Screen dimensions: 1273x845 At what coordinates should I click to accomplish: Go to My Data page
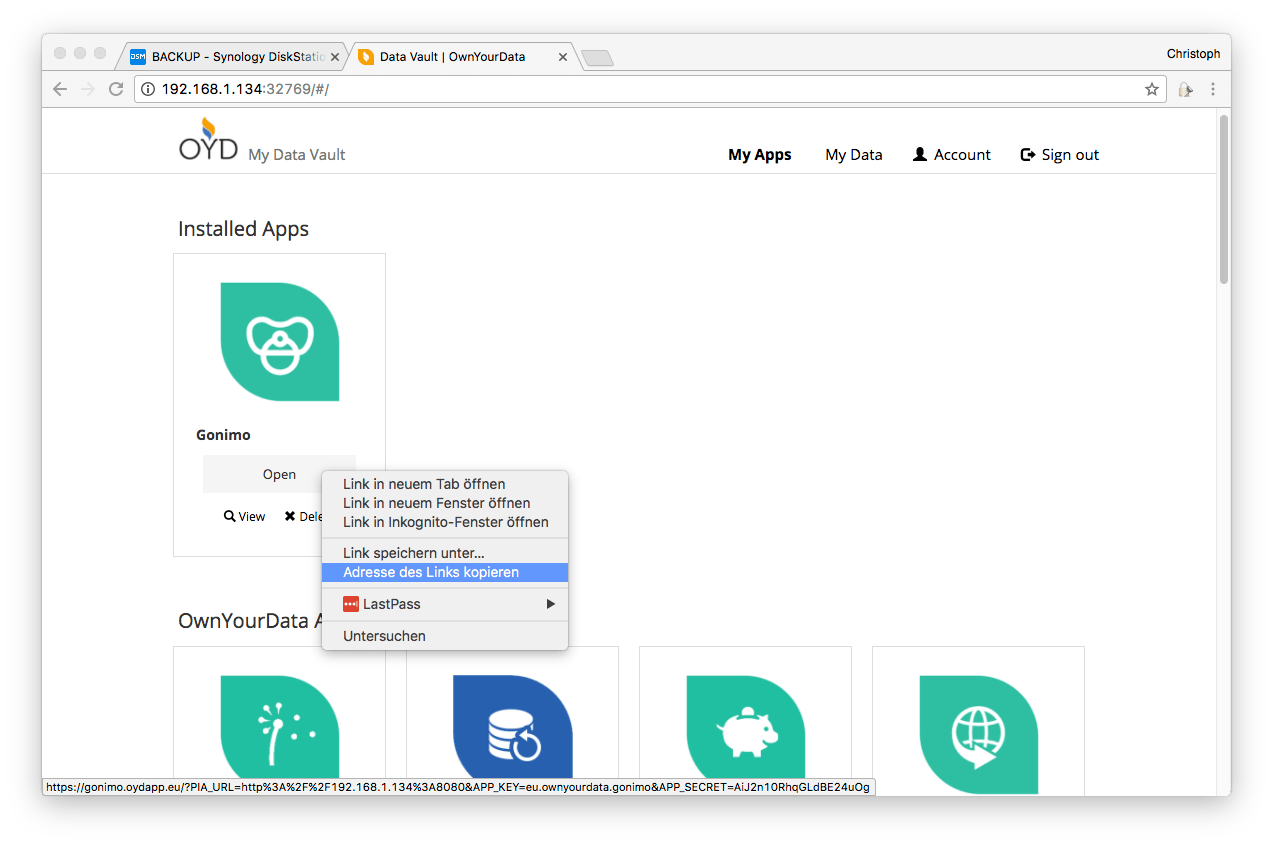point(853,155)
